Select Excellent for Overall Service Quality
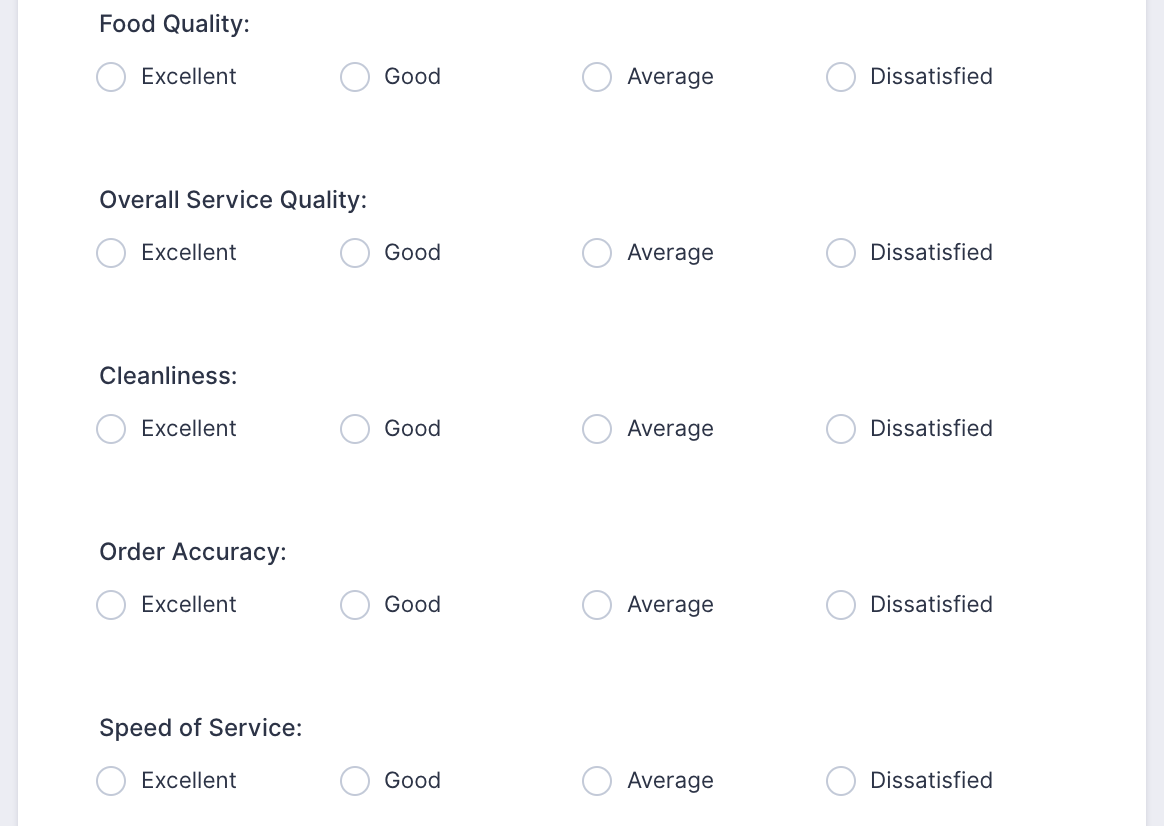The image size is (1164, 826). pyautogui.click(x=111, y=253)
